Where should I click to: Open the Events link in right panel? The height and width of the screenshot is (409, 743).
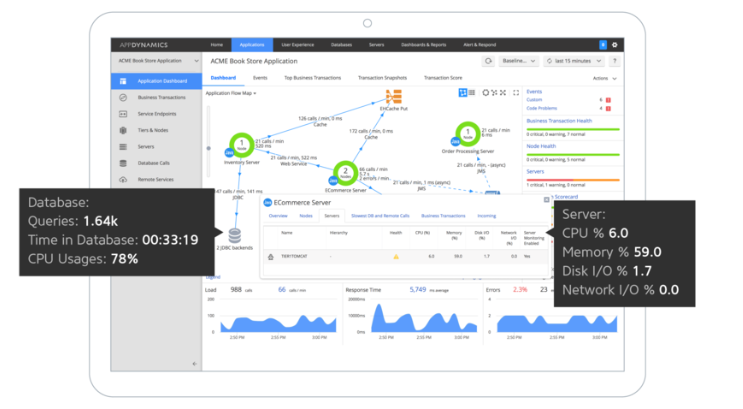[534, 92]
